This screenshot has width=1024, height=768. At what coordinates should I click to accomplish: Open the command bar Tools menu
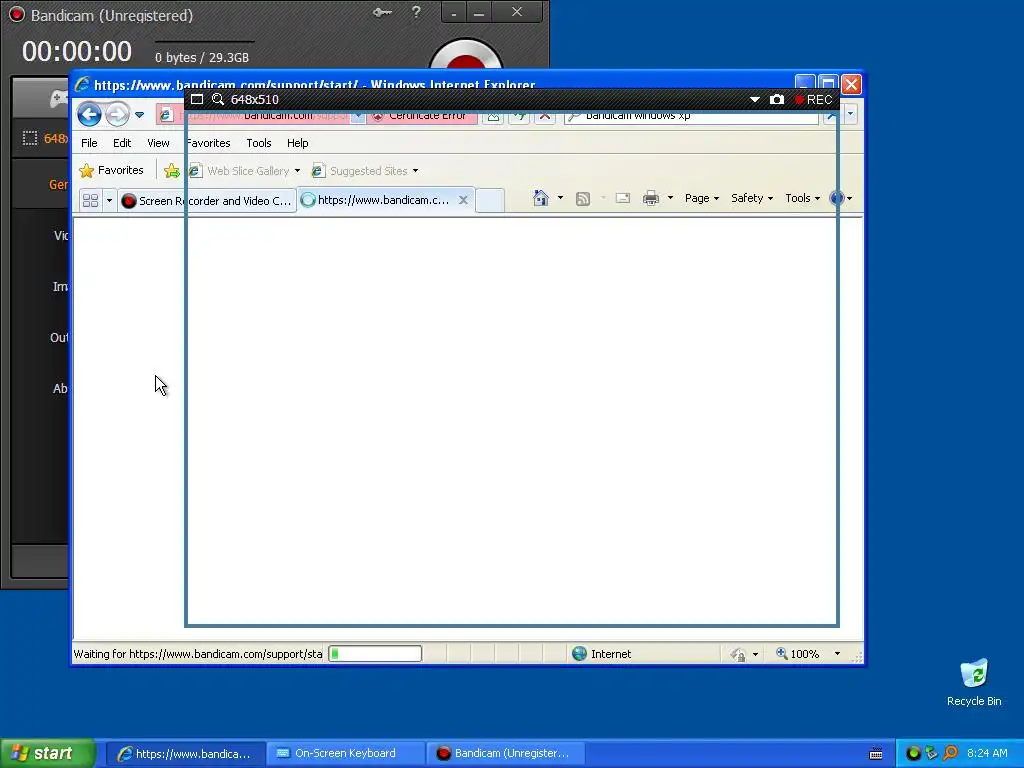tap(802, 198)
